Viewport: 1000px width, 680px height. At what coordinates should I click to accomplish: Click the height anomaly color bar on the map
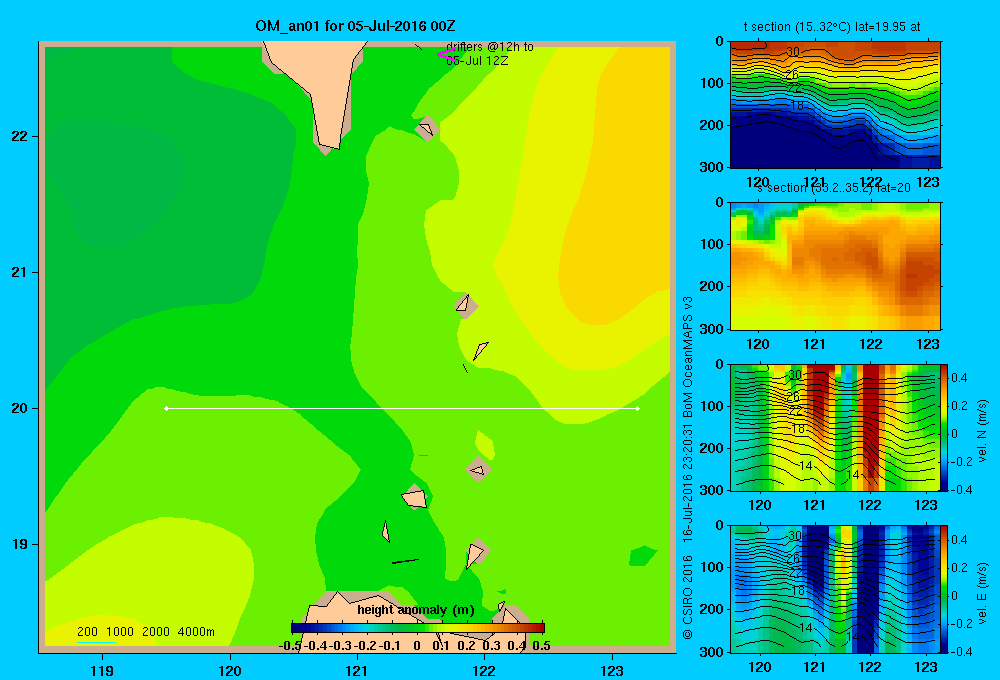pyautogui.click(x=418, y=628)
